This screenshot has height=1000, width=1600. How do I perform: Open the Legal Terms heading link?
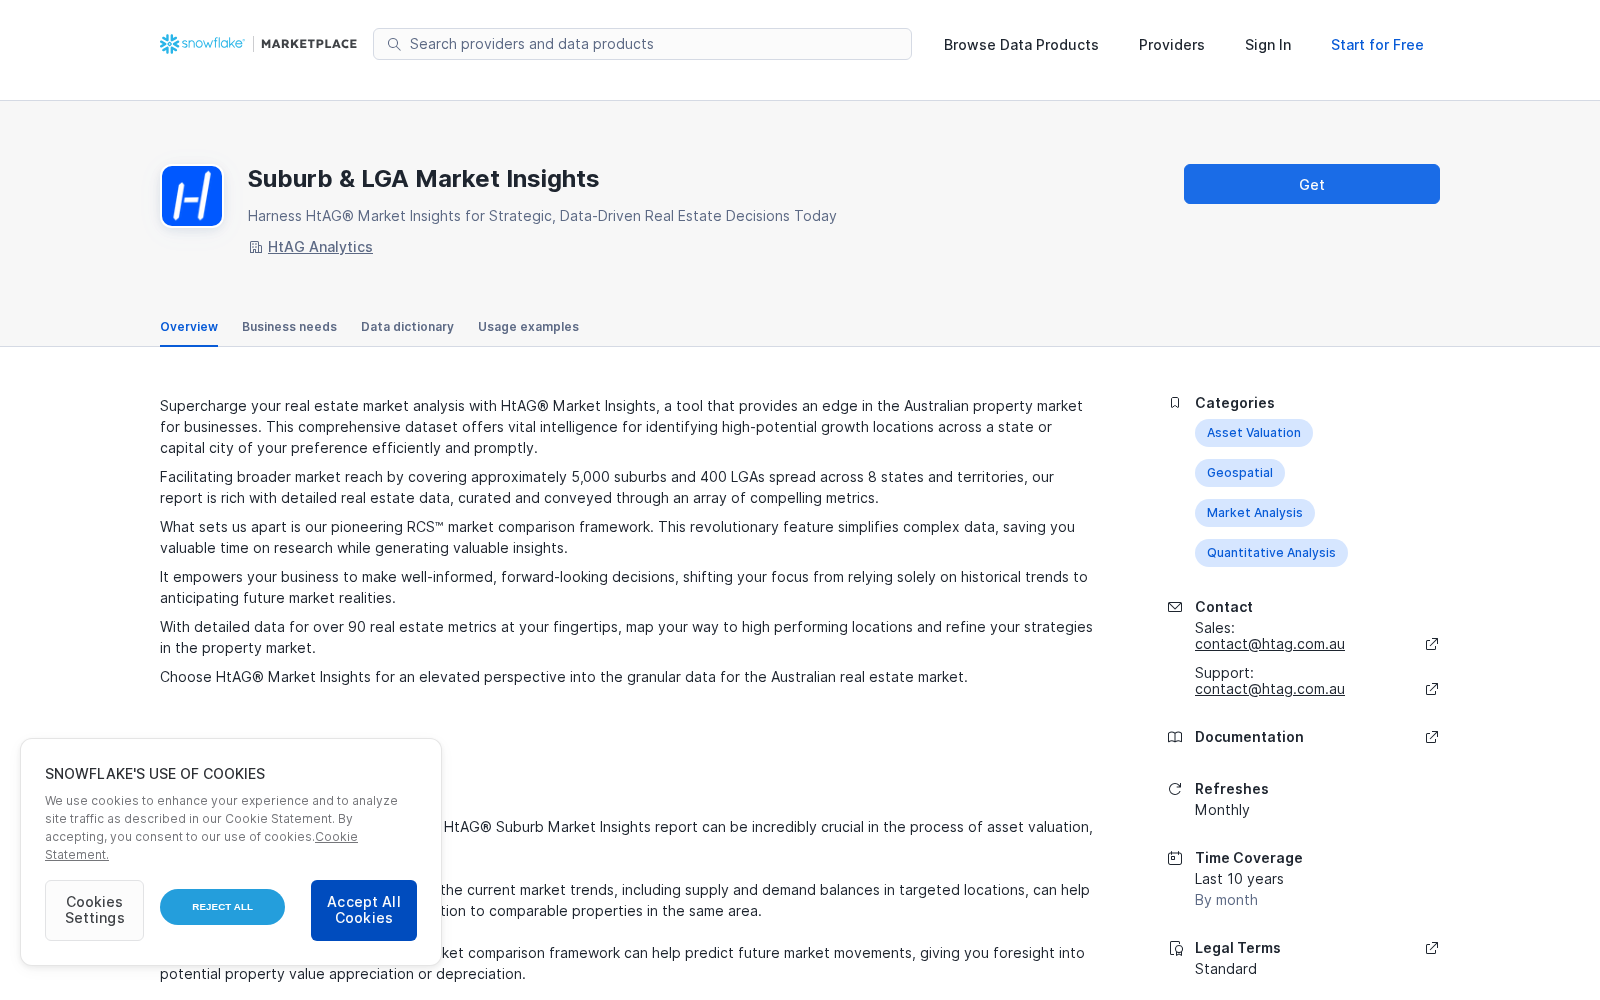(1238, 948)
